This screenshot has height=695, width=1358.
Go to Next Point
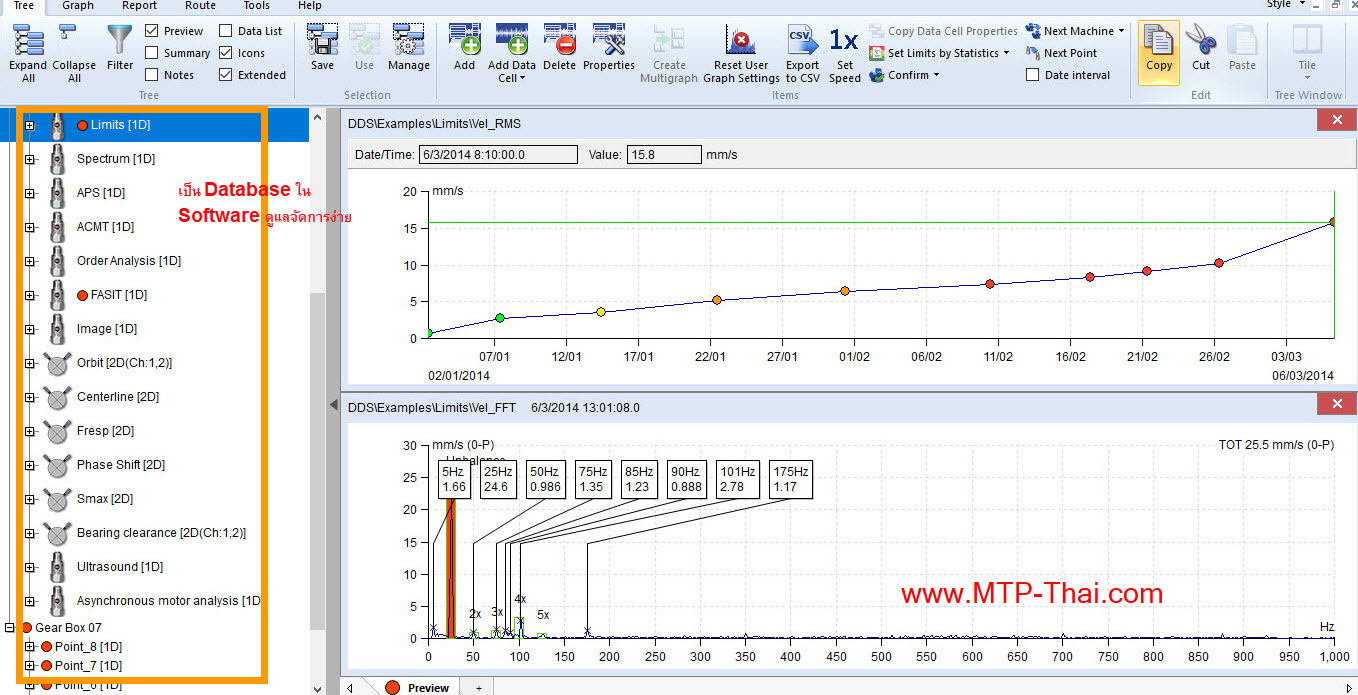(1061, 53)
